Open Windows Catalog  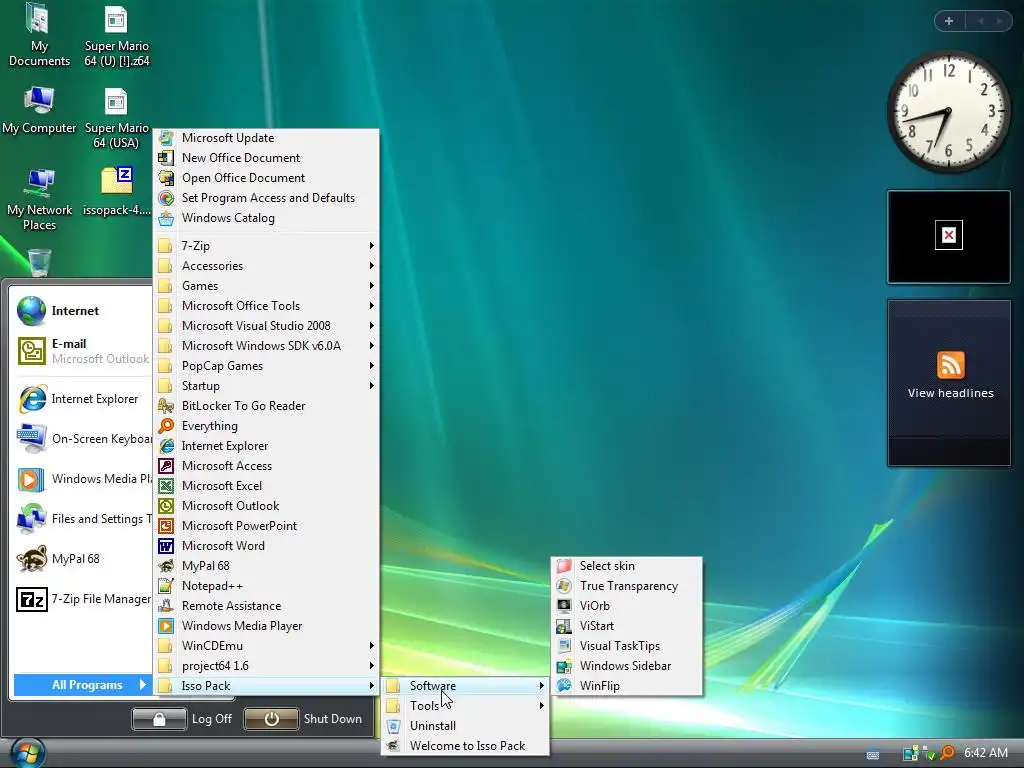(266, 217)
